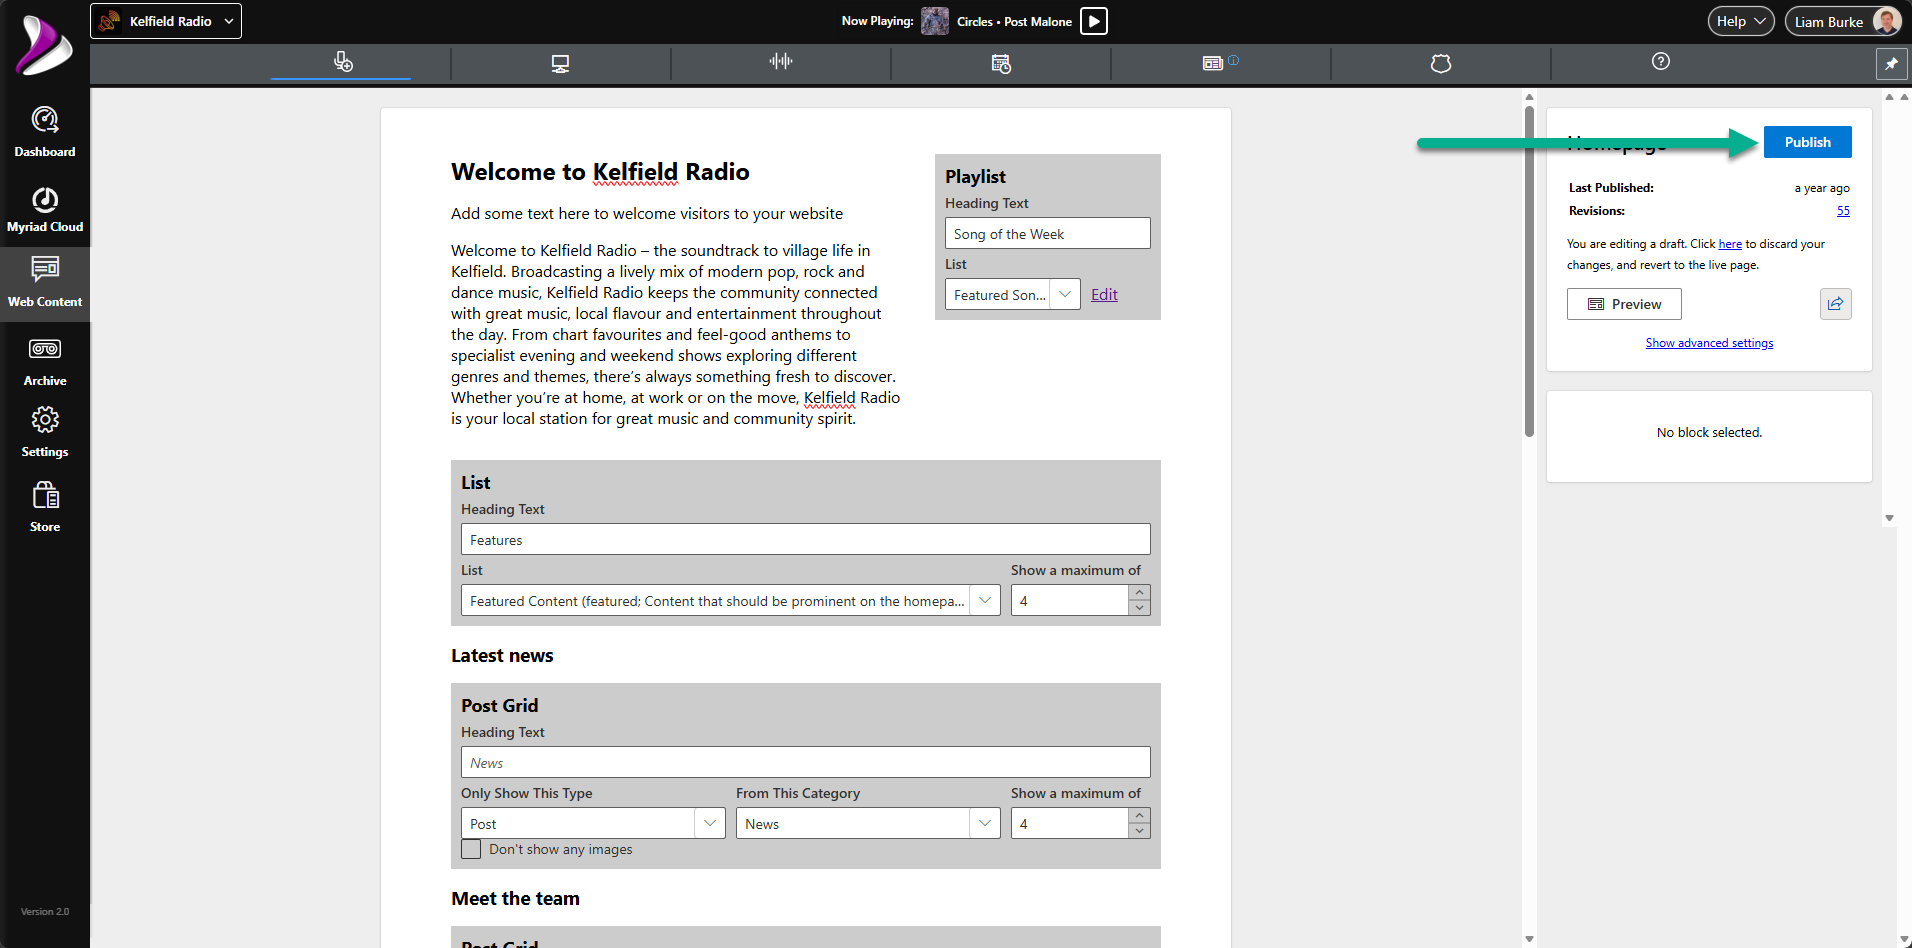Decrease List block maximum value
This screenshot has width=1912, height=948.
click(1139, 608)
